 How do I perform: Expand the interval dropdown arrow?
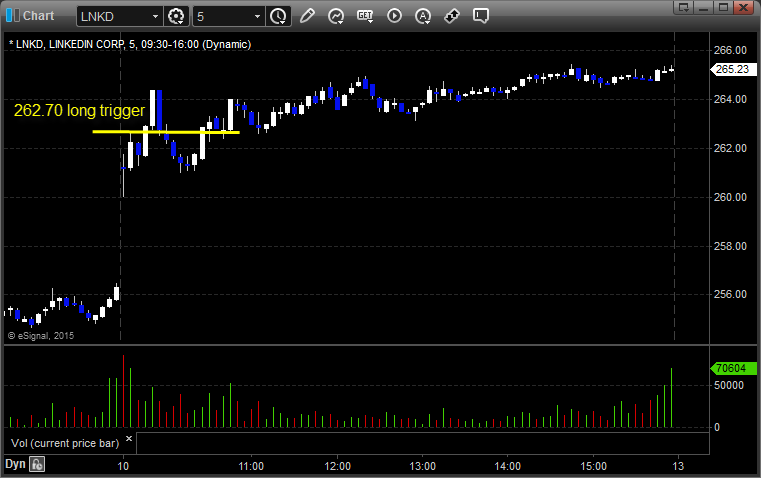click(x=258, y=16)
